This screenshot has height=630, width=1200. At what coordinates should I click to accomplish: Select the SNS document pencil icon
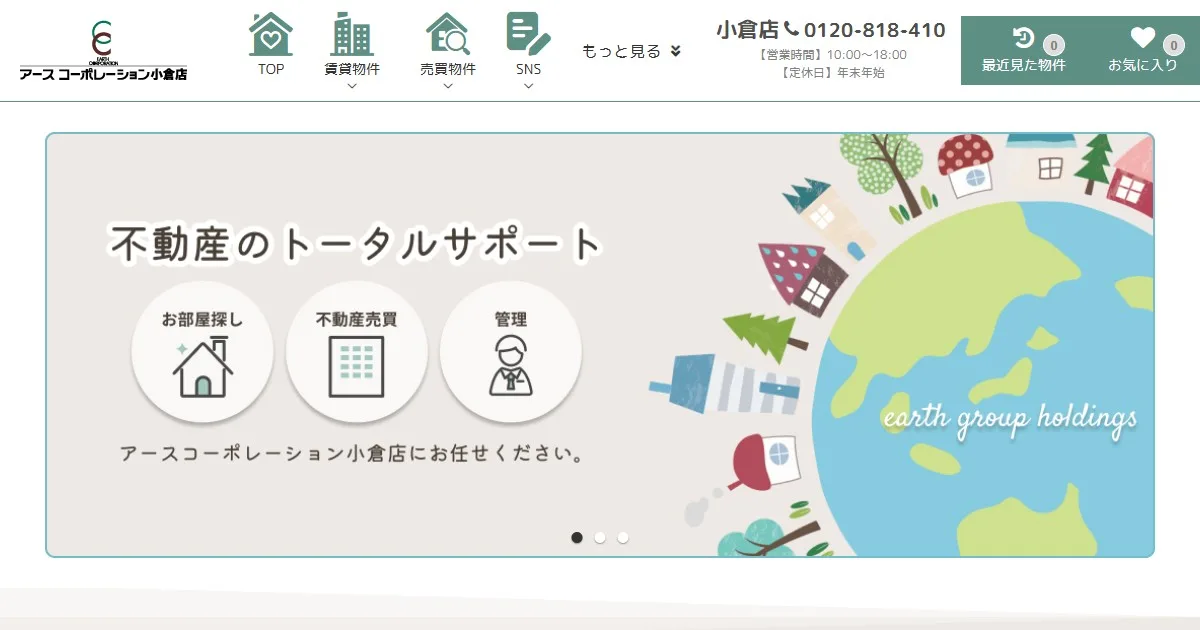528,34
